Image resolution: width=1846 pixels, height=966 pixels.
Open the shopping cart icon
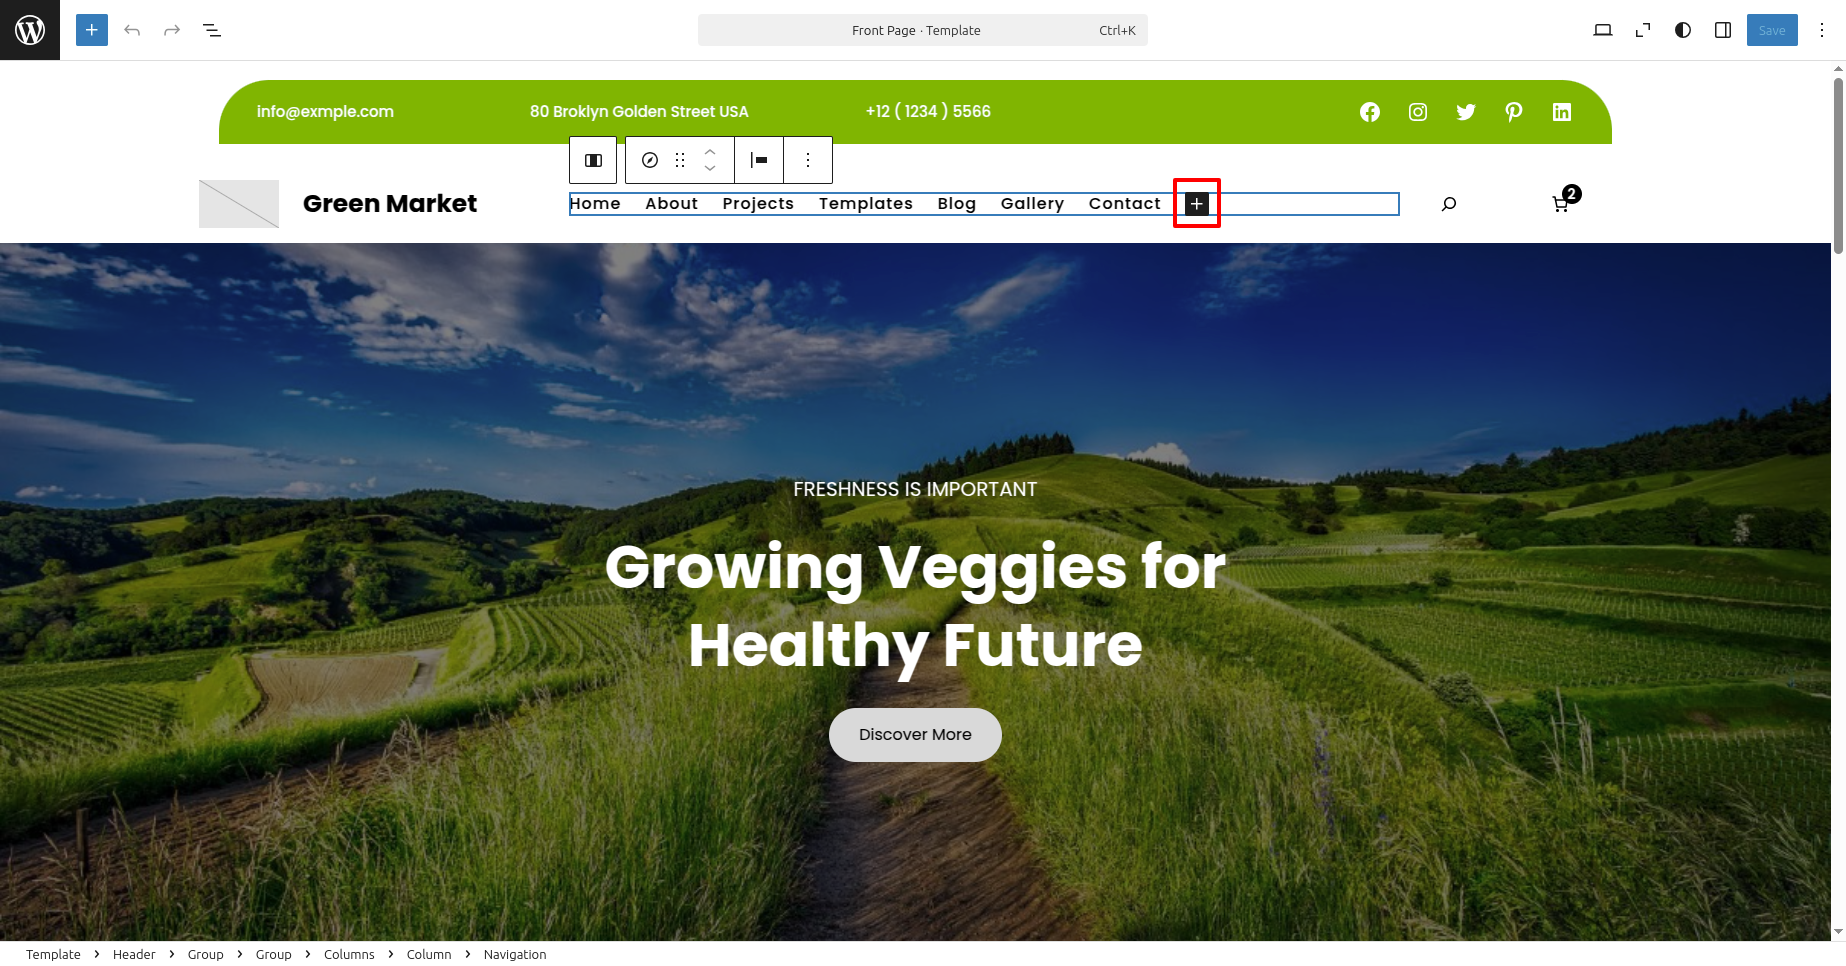click(1561, 204)
